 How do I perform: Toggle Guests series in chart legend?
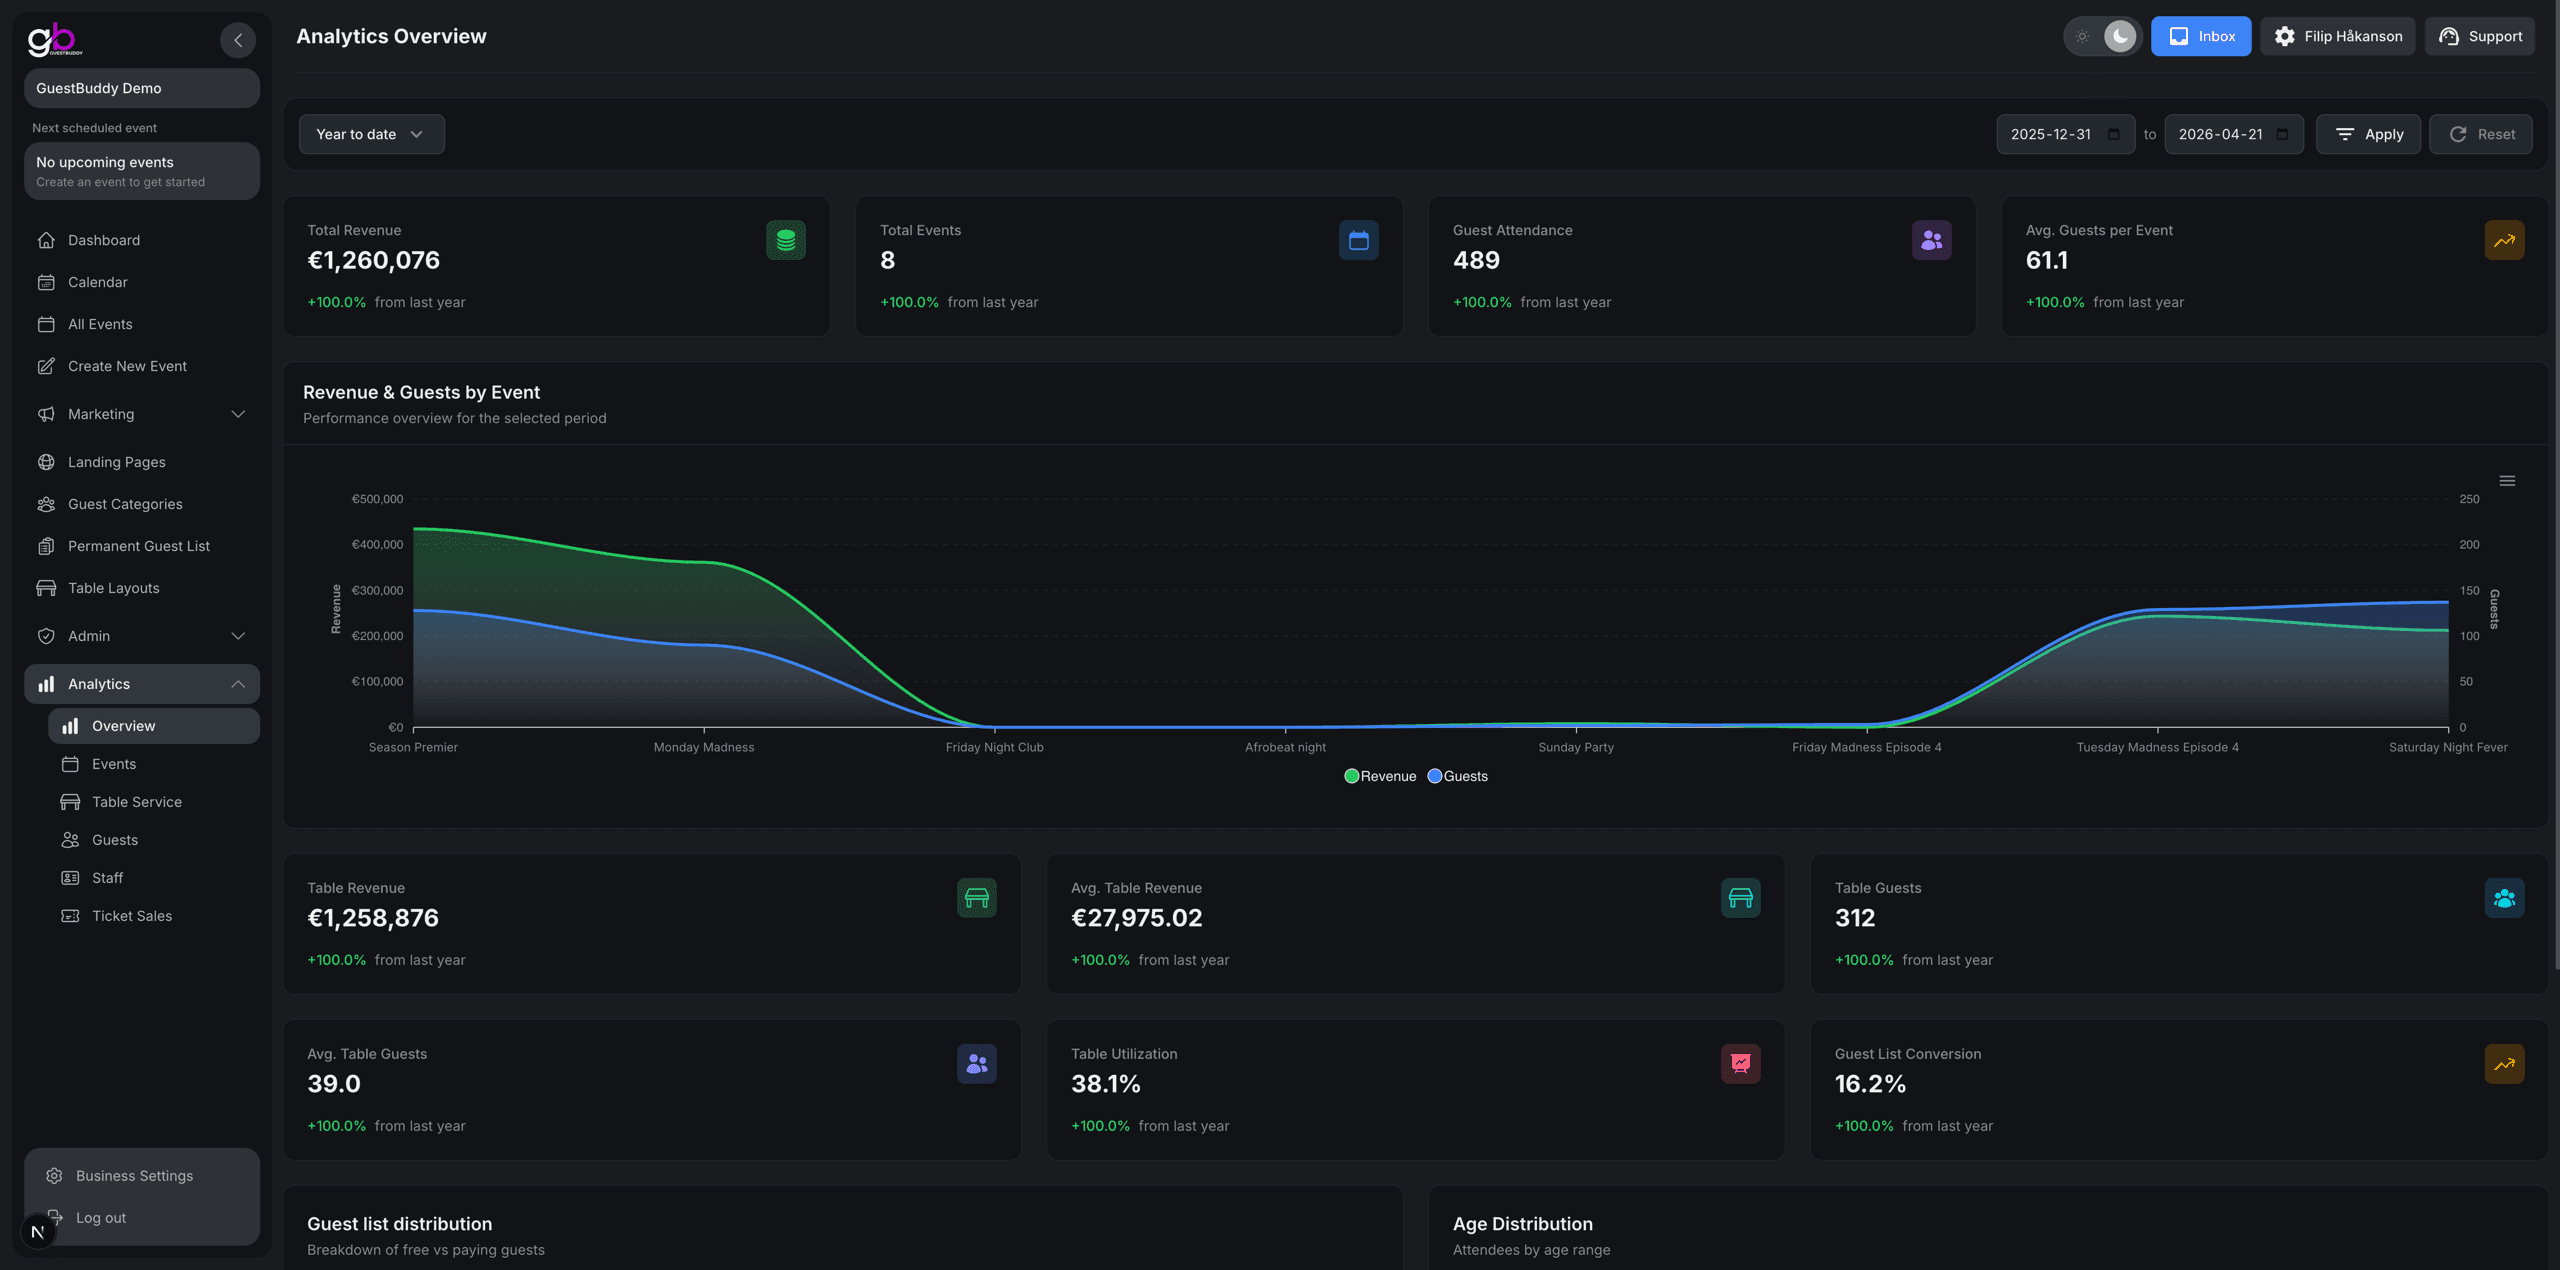tap(1457, 776)
